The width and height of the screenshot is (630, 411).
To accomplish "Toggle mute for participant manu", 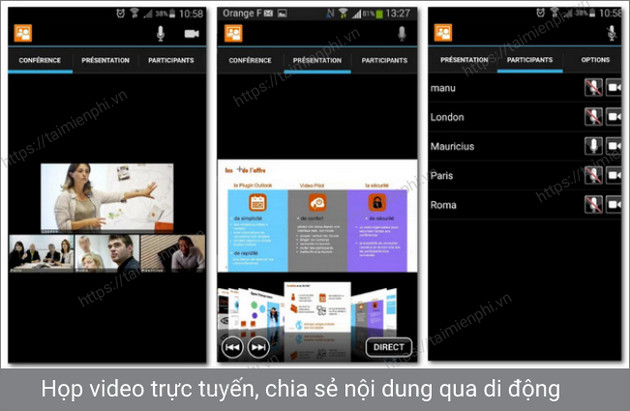I will [x=593, y=88].
